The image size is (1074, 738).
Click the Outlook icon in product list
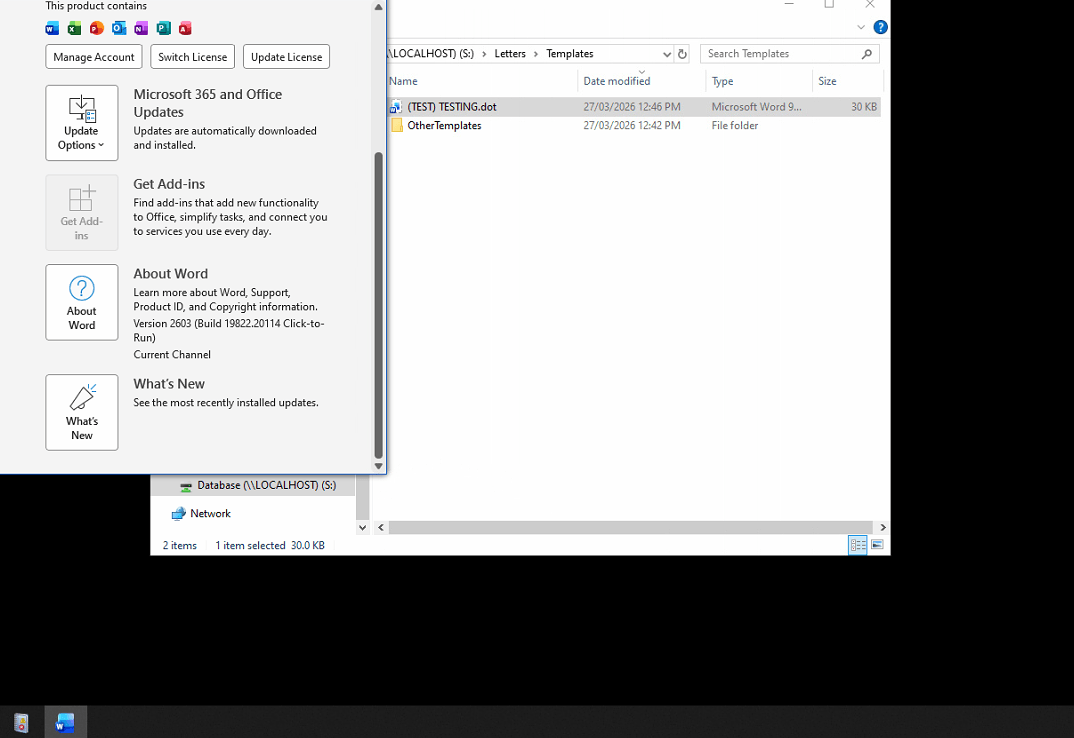tap(118, 28)
